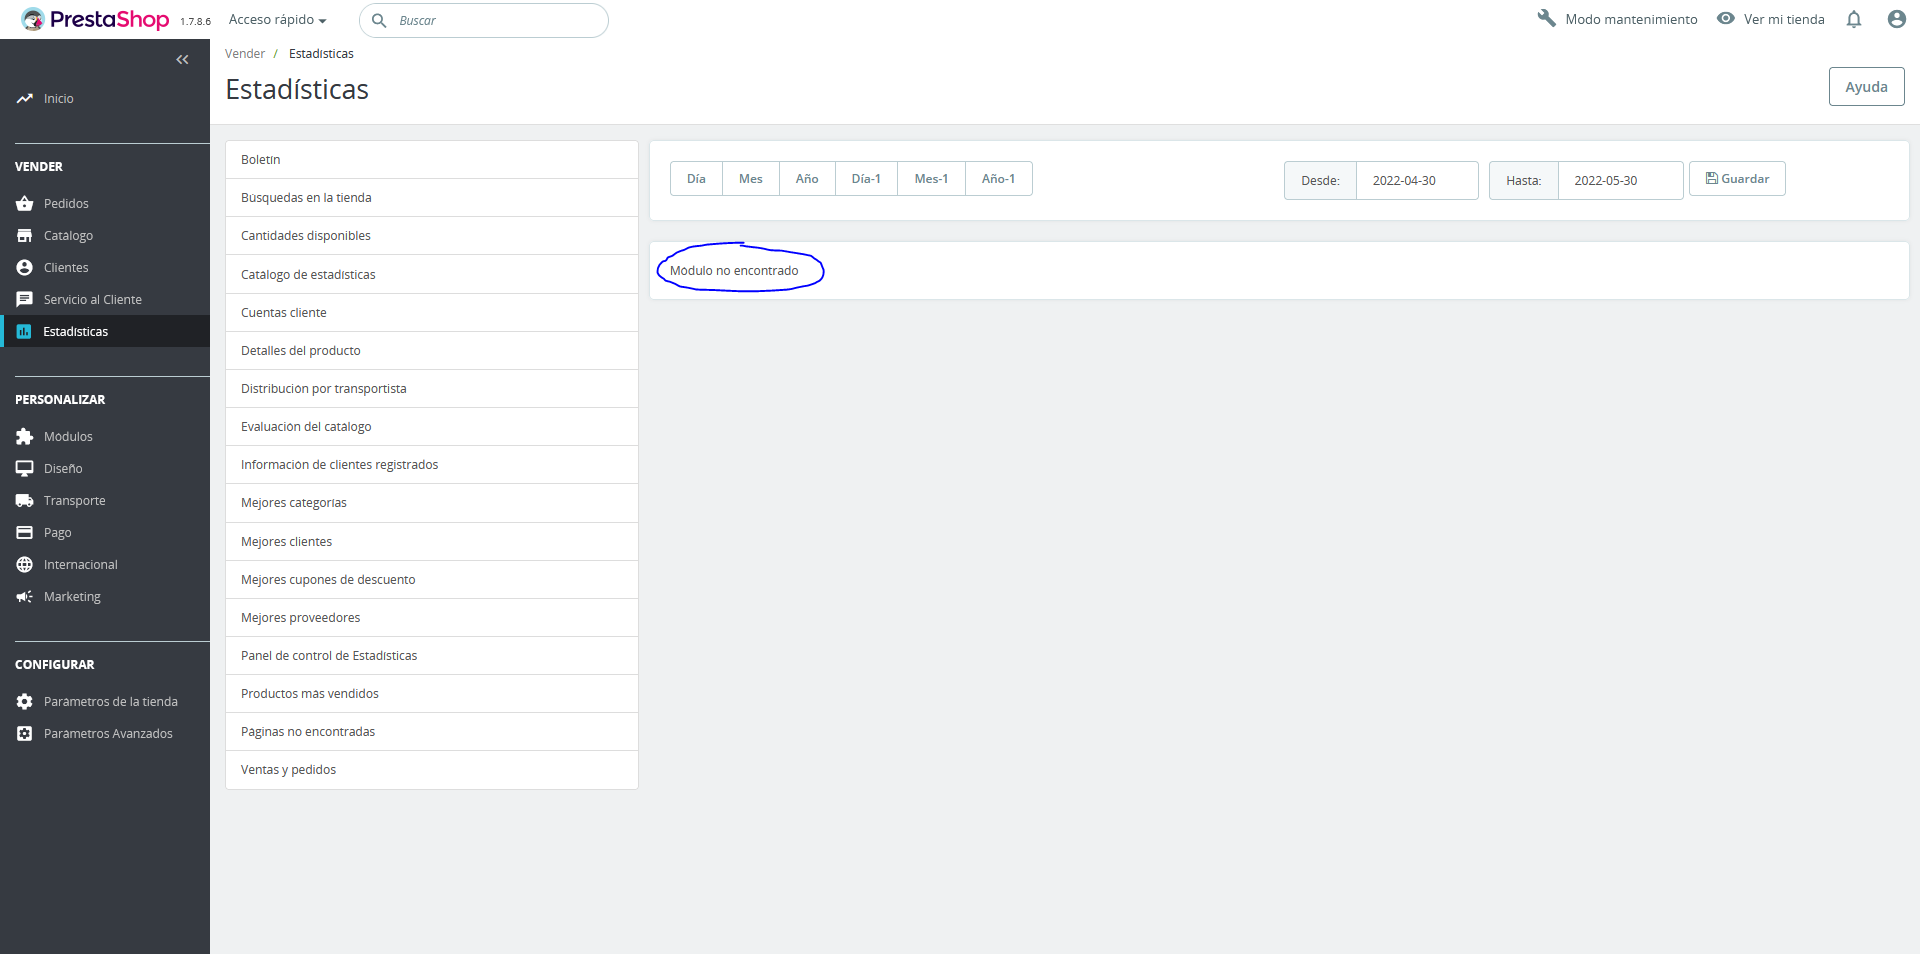This screenshot has height=954, width=1920.
Task: Open Ventas y pedidos statistics
Action: (432, 770)
